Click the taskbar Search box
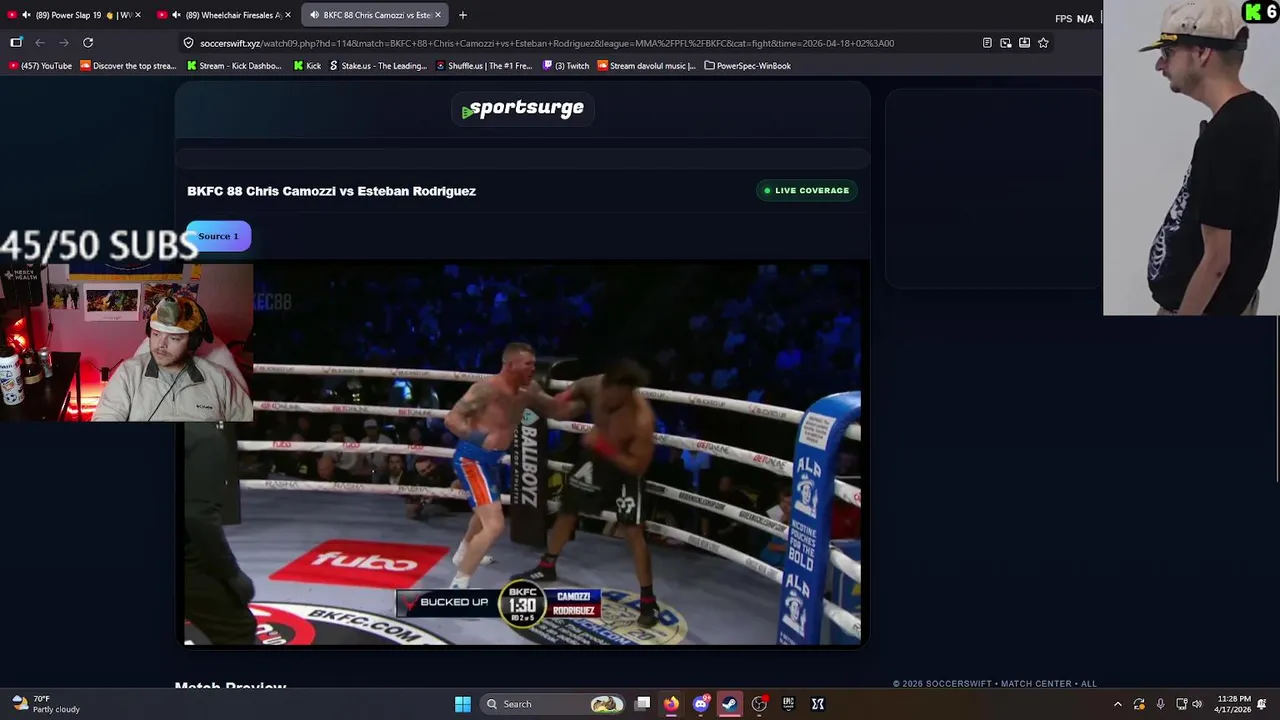The image size is (1280, 720). [x=552, y=704]
